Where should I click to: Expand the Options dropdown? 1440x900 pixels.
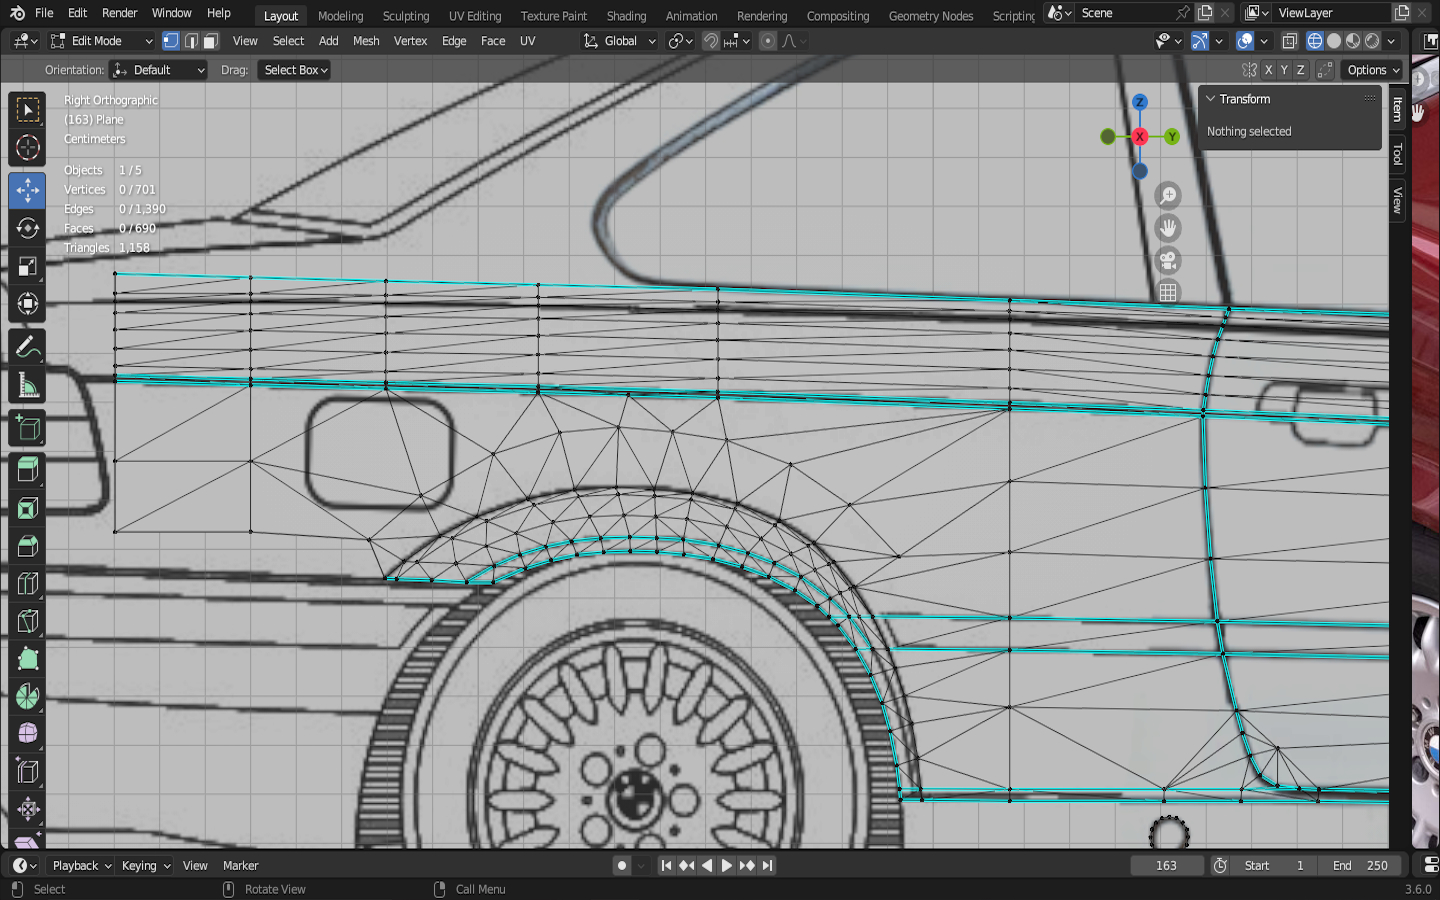(x=1373, y=70)
